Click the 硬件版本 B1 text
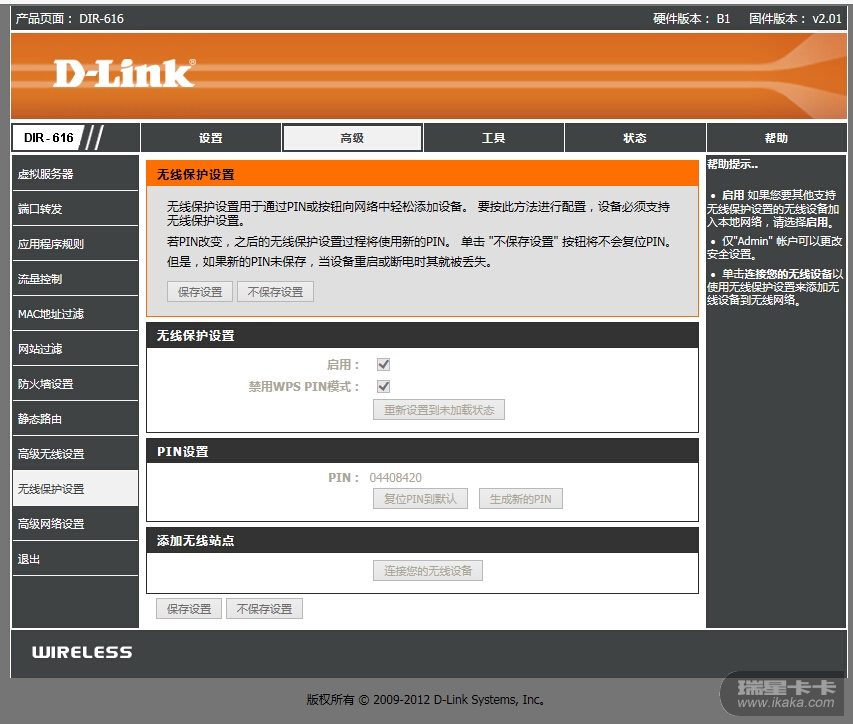Screen dimensions: 853x724 [x=691, y=18]
